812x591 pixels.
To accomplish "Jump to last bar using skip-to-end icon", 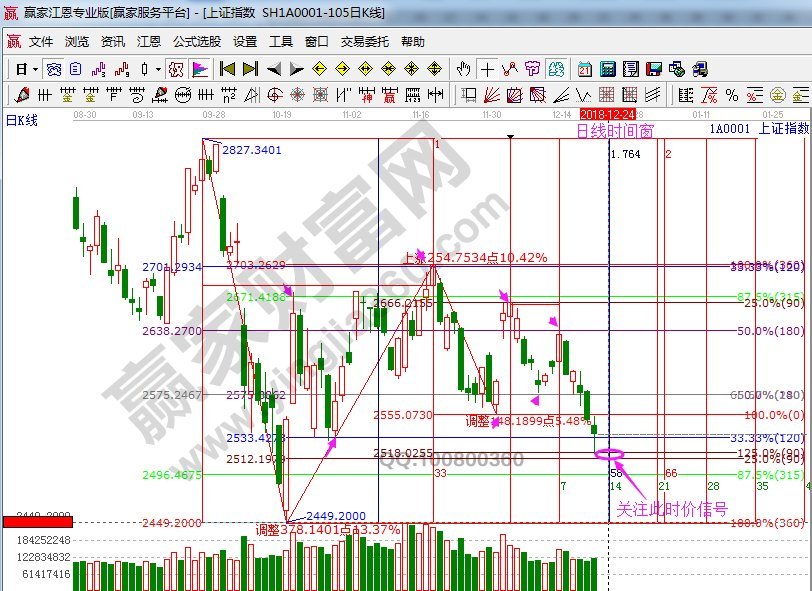I will 250,69.
